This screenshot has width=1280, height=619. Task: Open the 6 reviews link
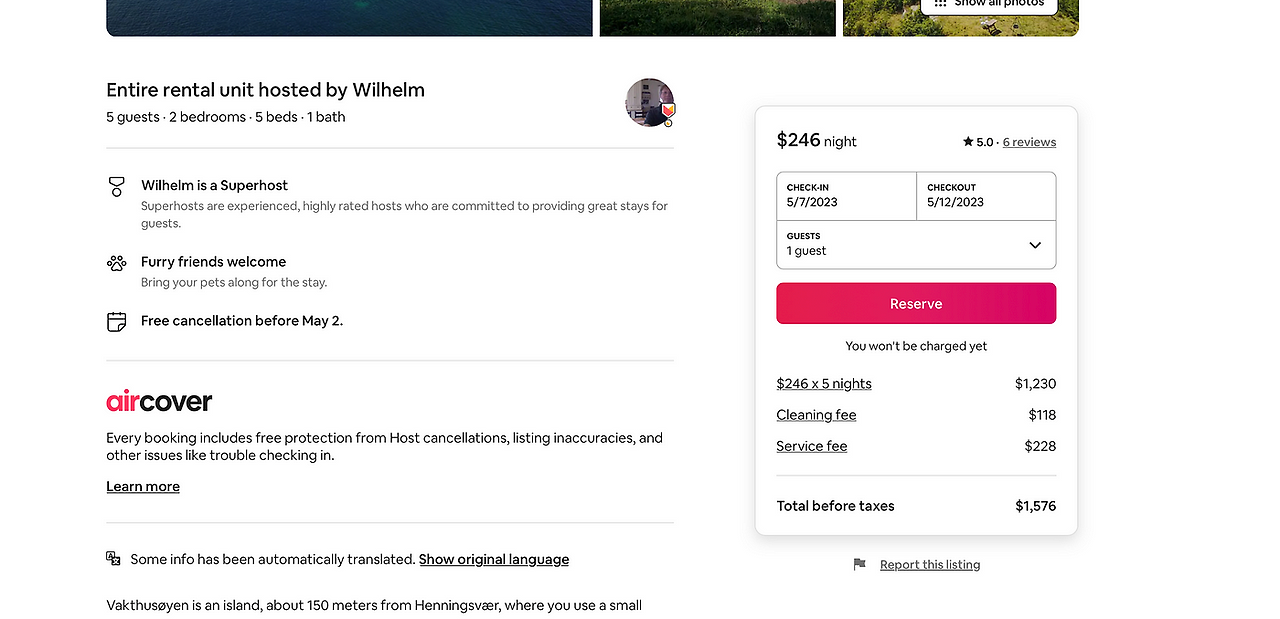pyautogui.click(x=1029, y=142)
